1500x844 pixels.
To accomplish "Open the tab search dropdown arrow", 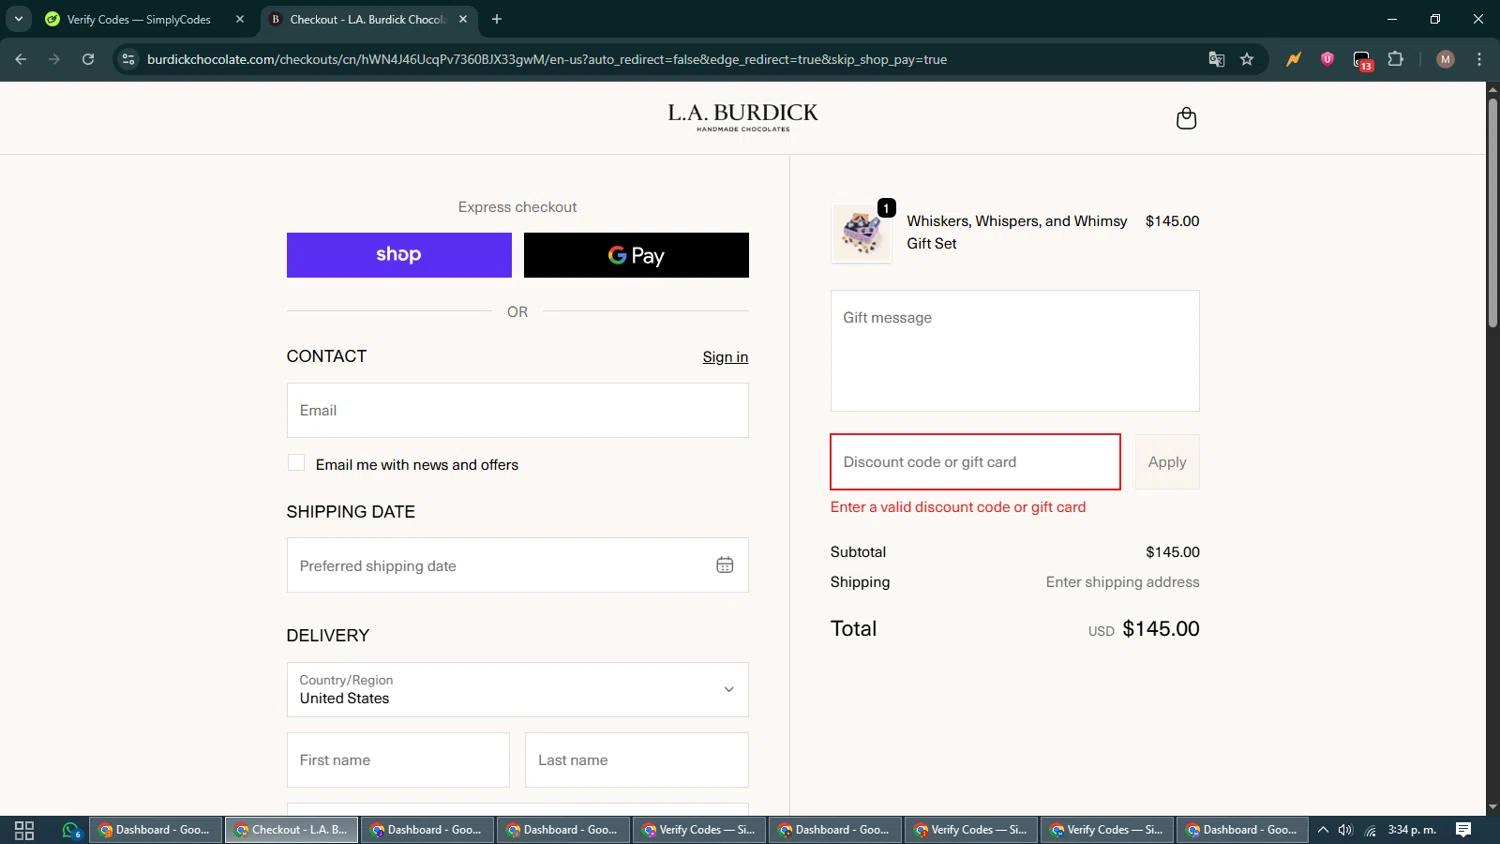I will point(18,19).
